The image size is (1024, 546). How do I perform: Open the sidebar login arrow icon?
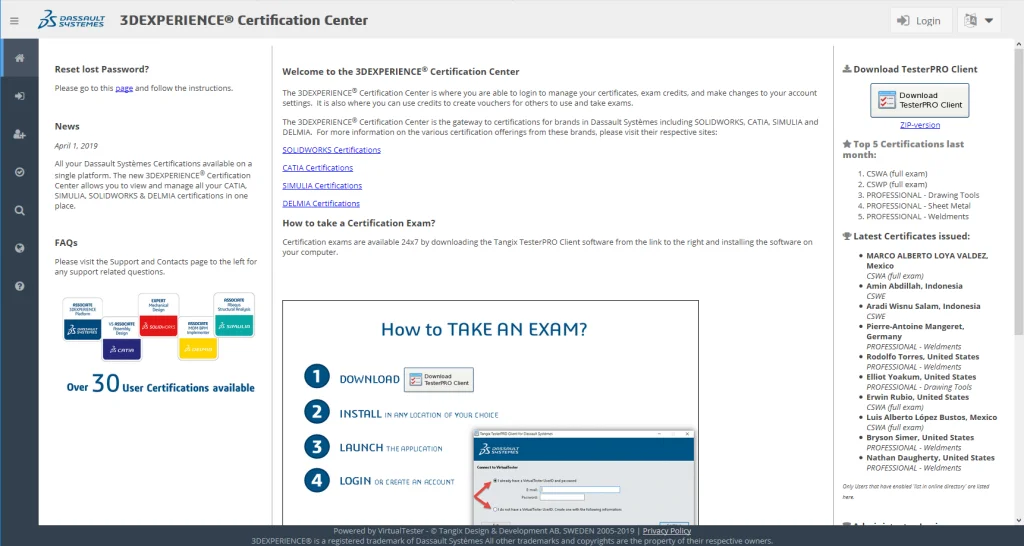pos(20,96)
